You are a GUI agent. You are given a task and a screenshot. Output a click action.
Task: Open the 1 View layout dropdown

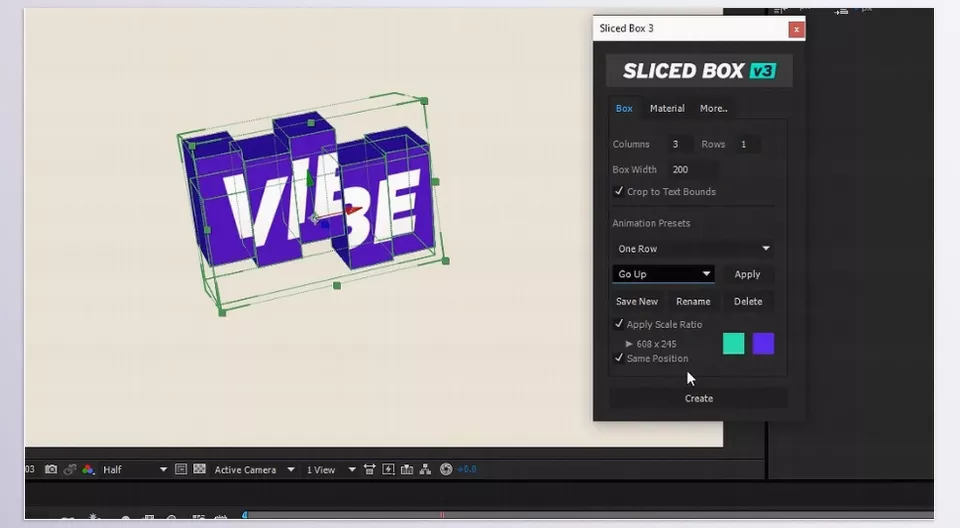point(331,470)
